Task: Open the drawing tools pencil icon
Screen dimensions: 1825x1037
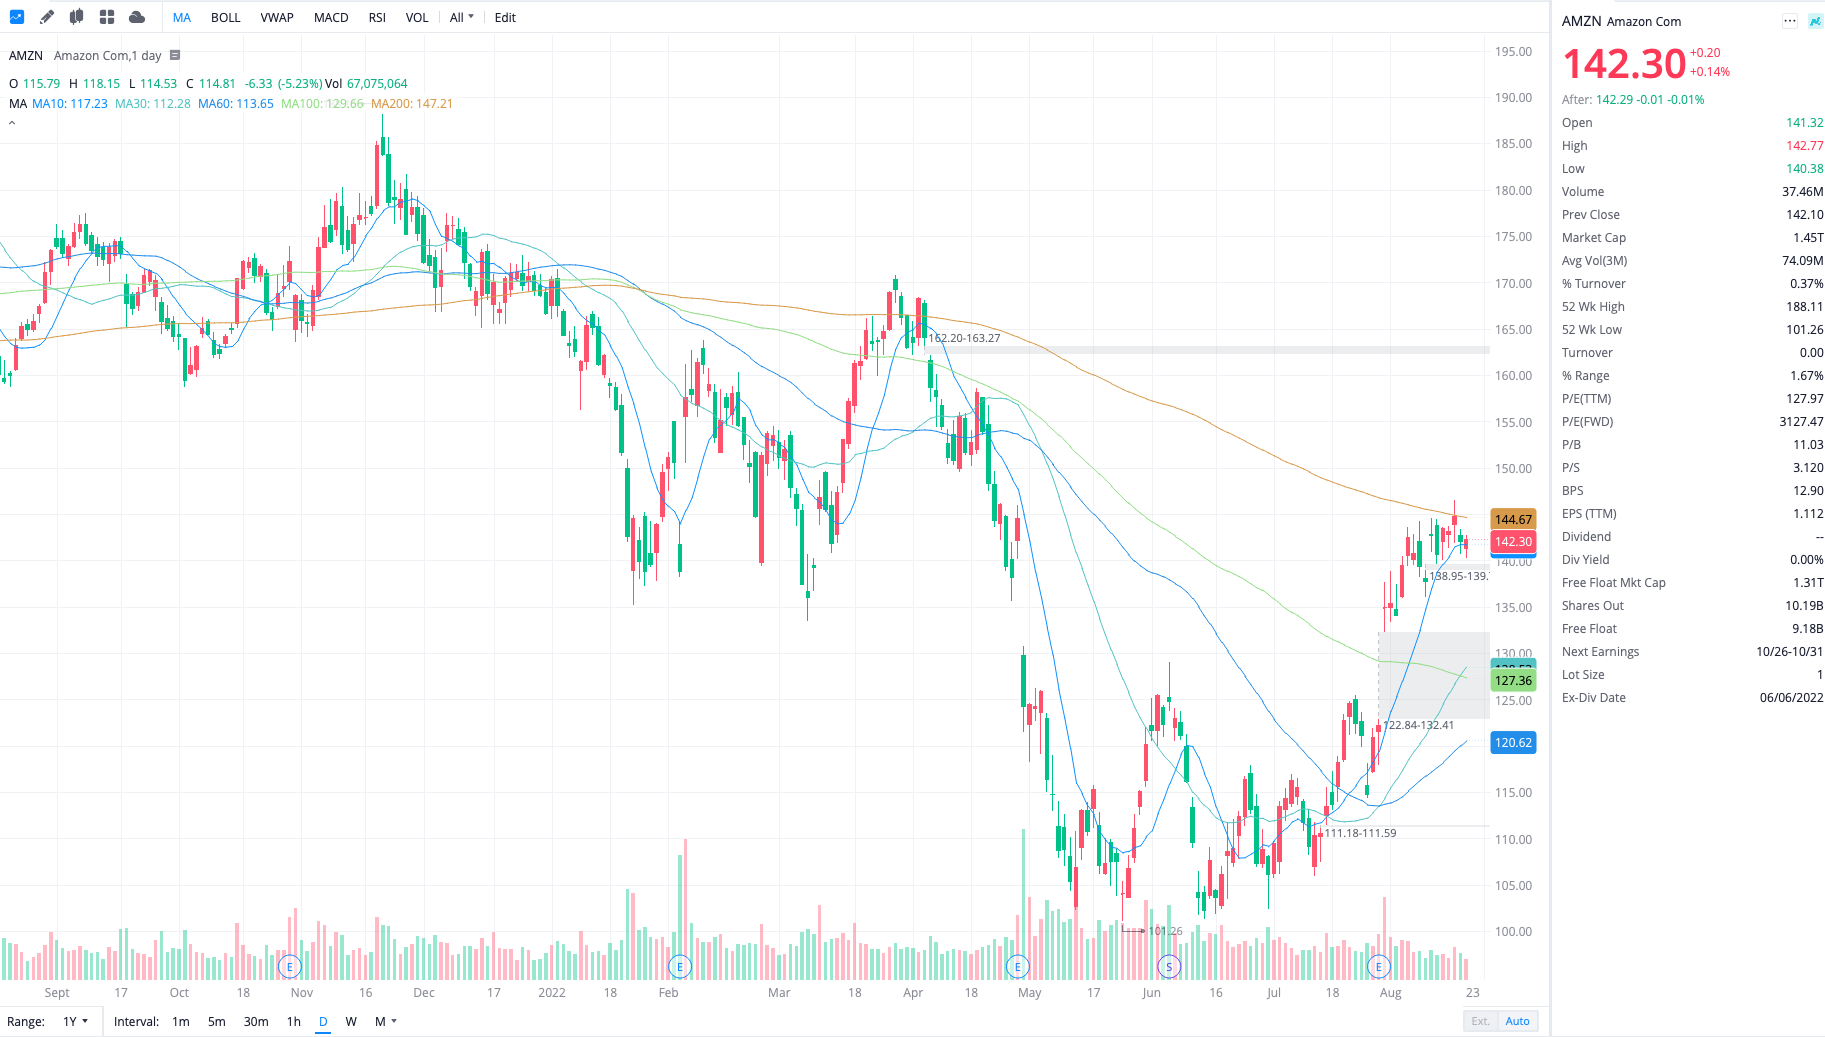Action: [46, 17]
